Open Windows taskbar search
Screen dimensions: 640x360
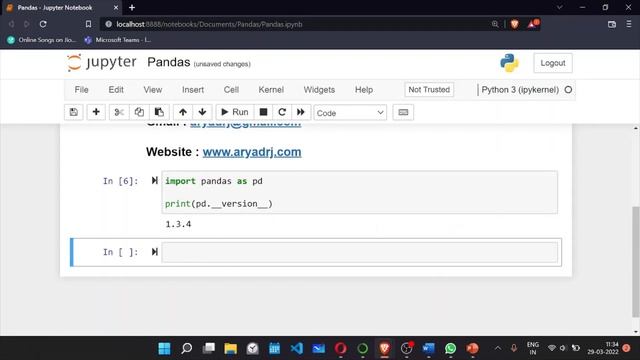(x=187, y=348)
